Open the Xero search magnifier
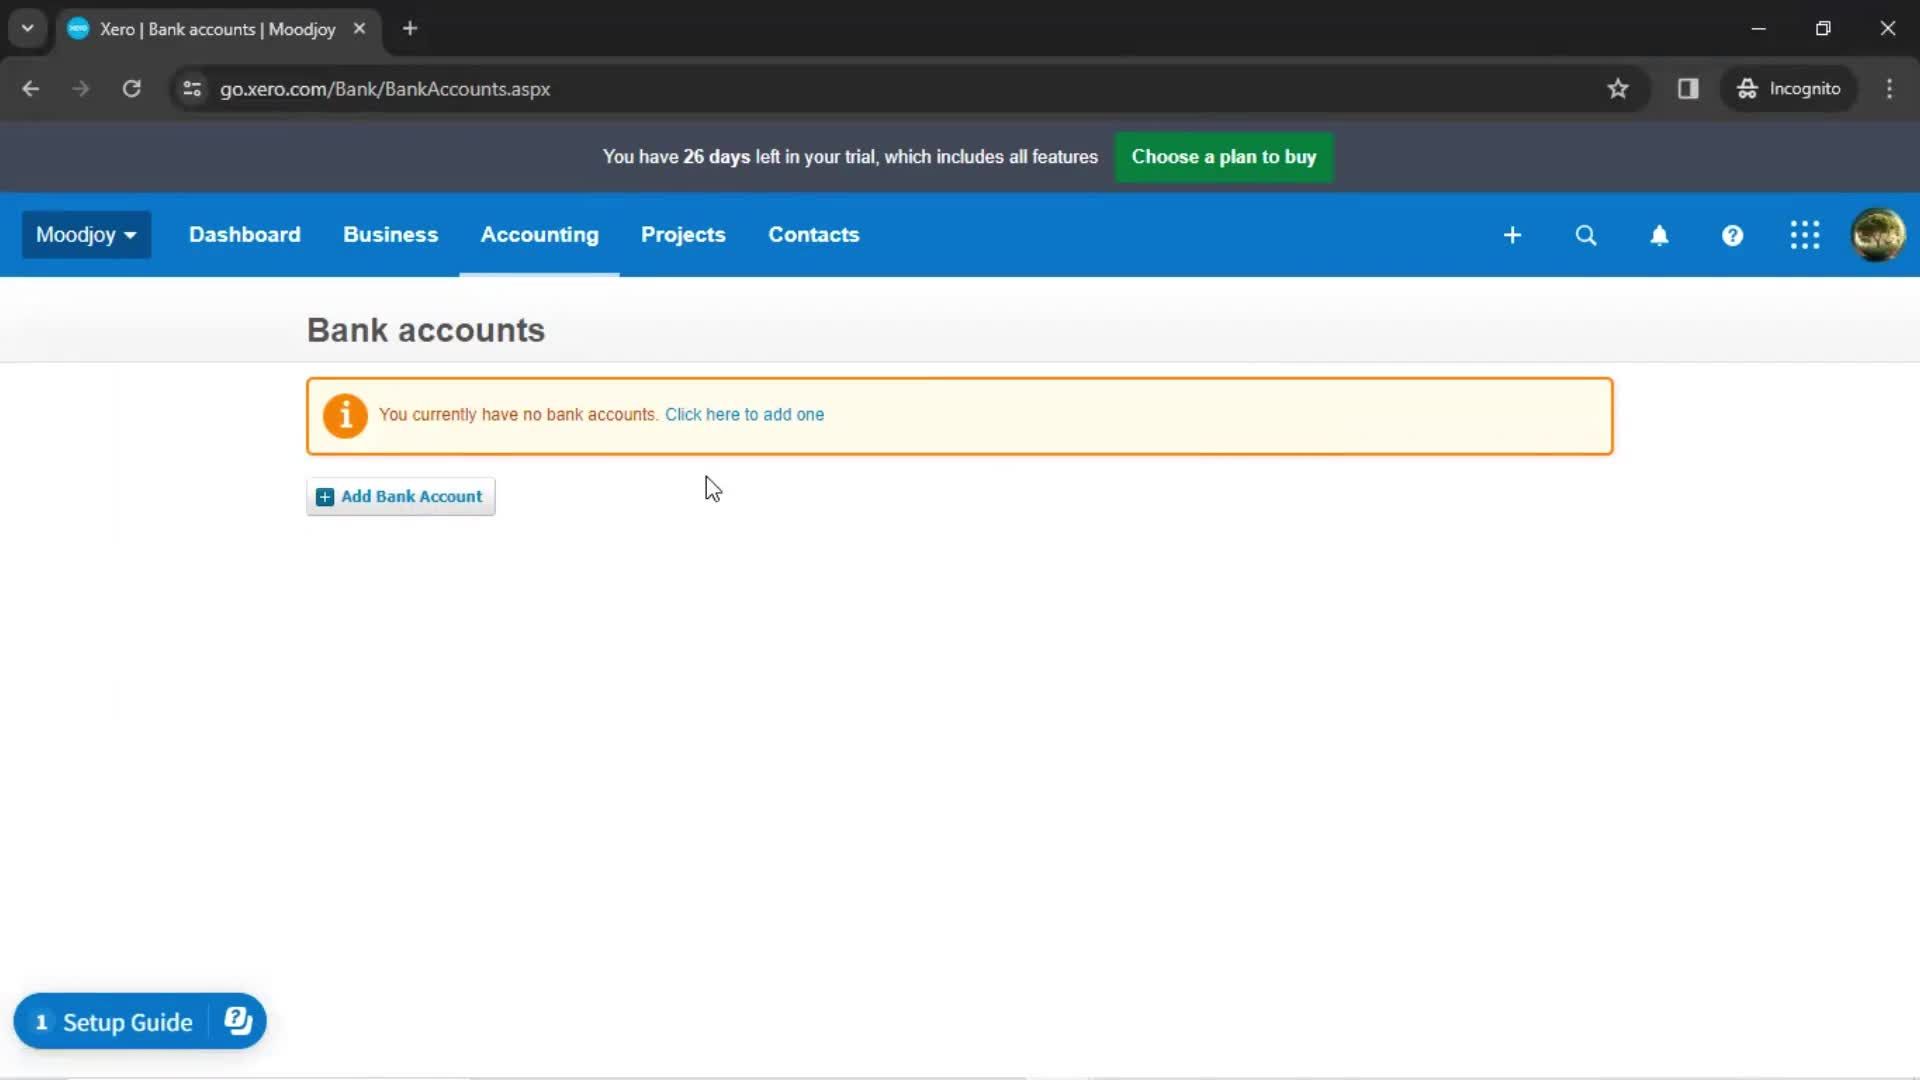This screenshot has height=1080, width=1920. 1586,235
